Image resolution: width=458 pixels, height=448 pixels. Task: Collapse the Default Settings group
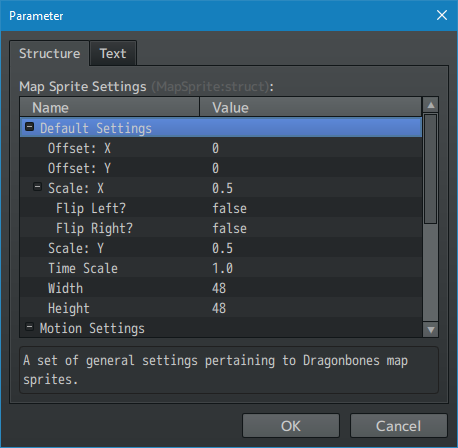point(30,127)
